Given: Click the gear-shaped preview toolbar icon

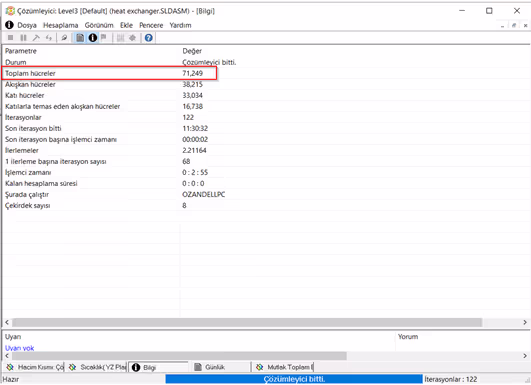Looking at the screenshot, I should (x=132, y=38).
